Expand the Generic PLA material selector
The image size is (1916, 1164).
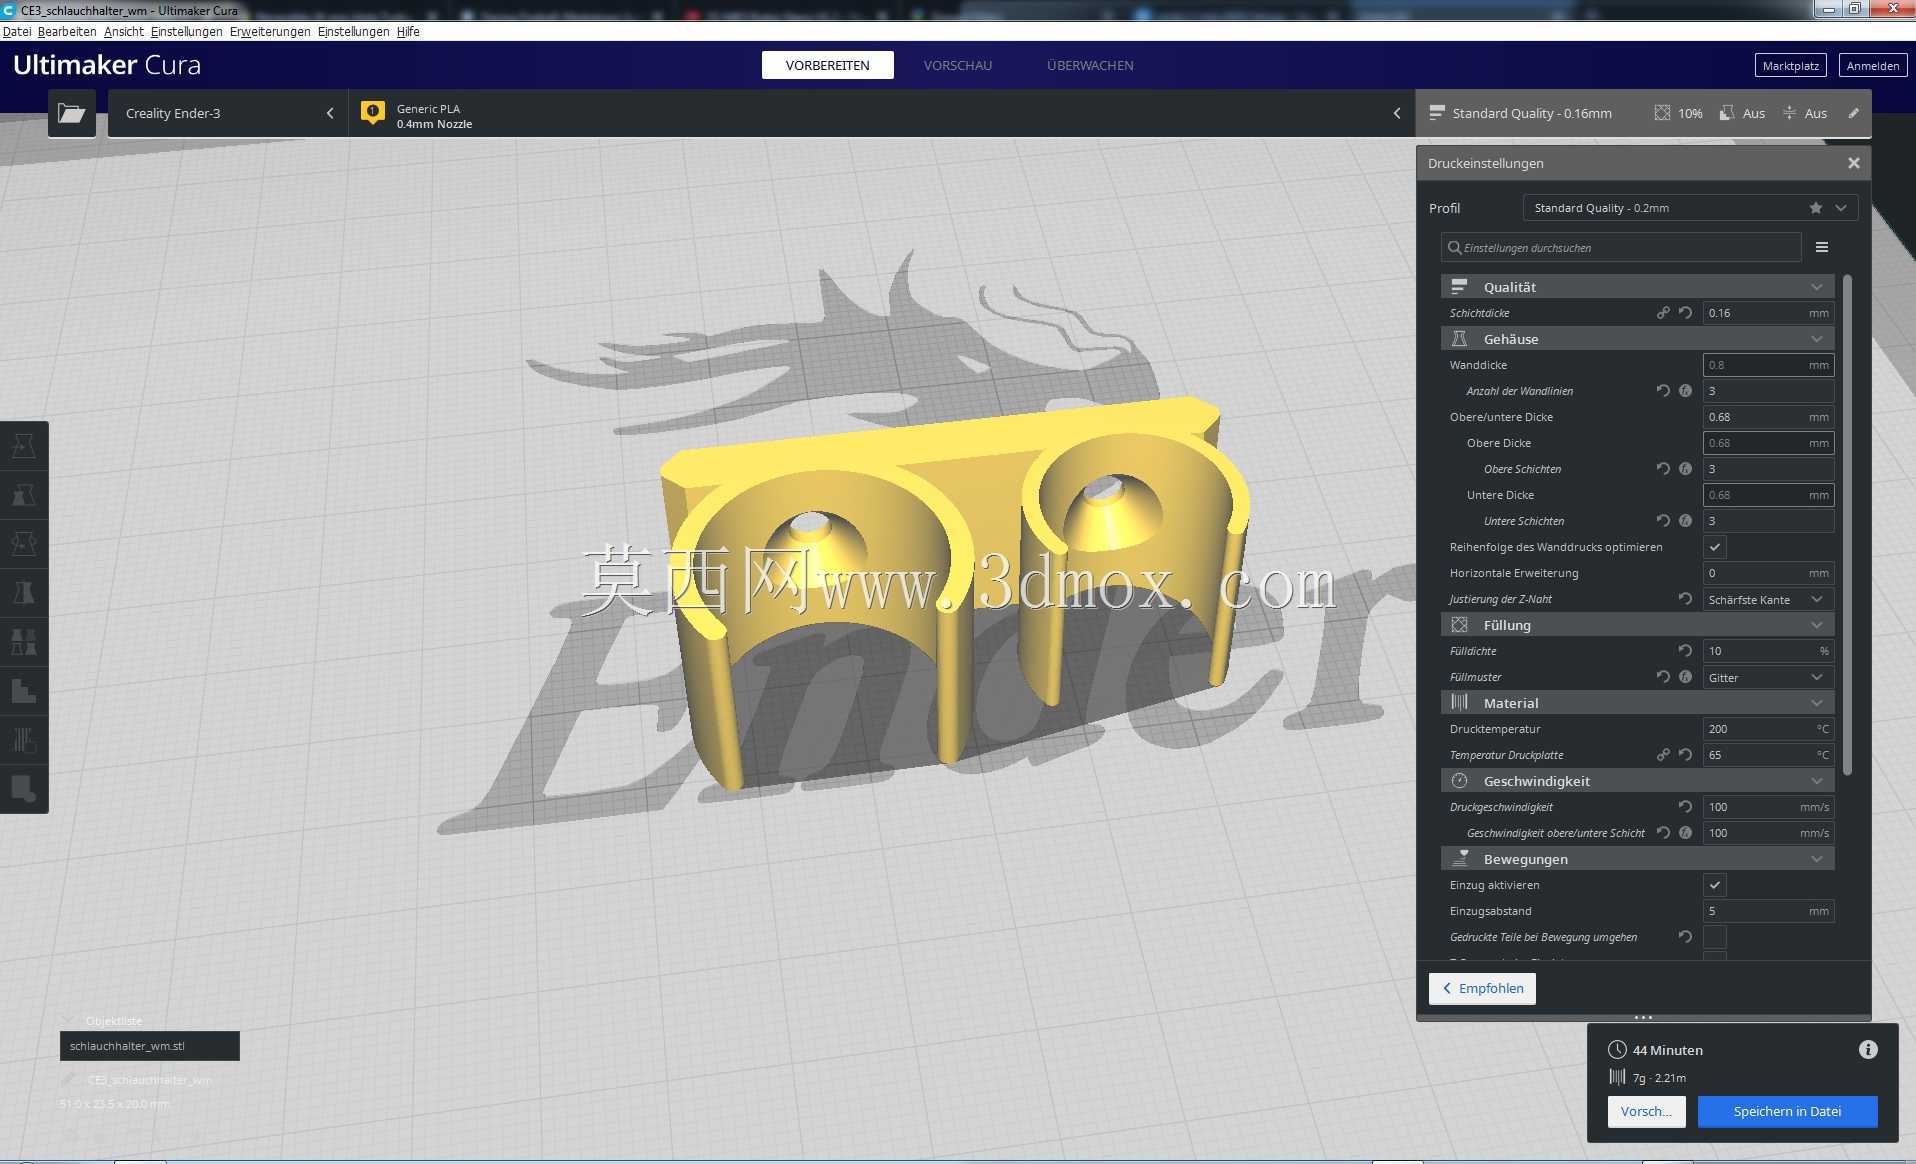point(882,113)
